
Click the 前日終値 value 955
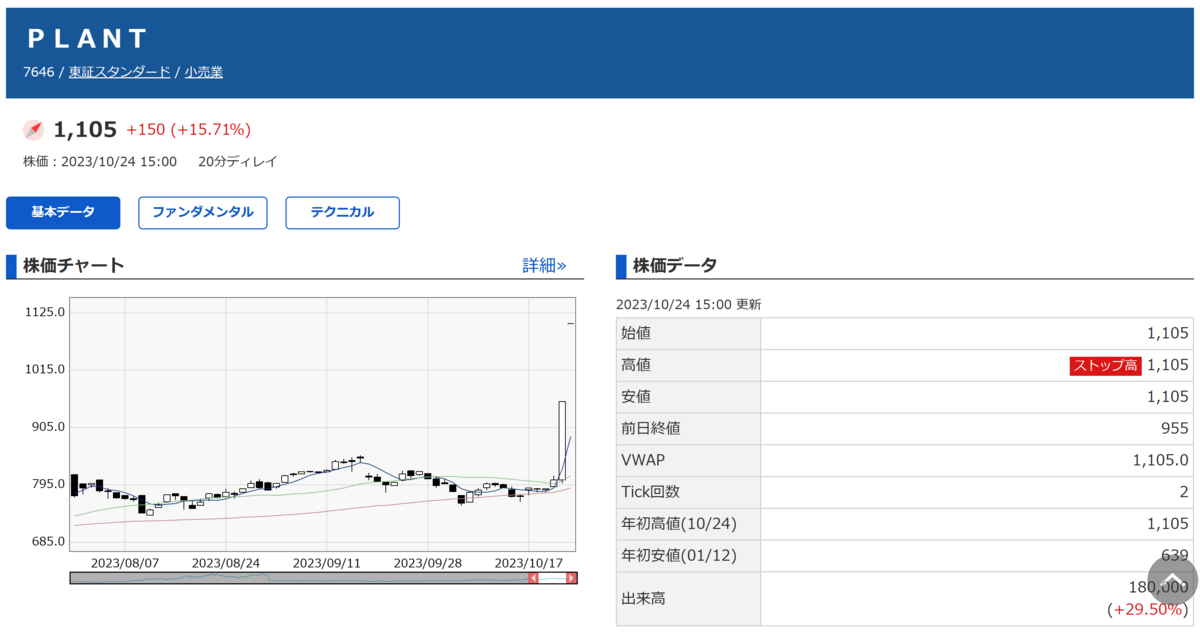point(1175,428)
